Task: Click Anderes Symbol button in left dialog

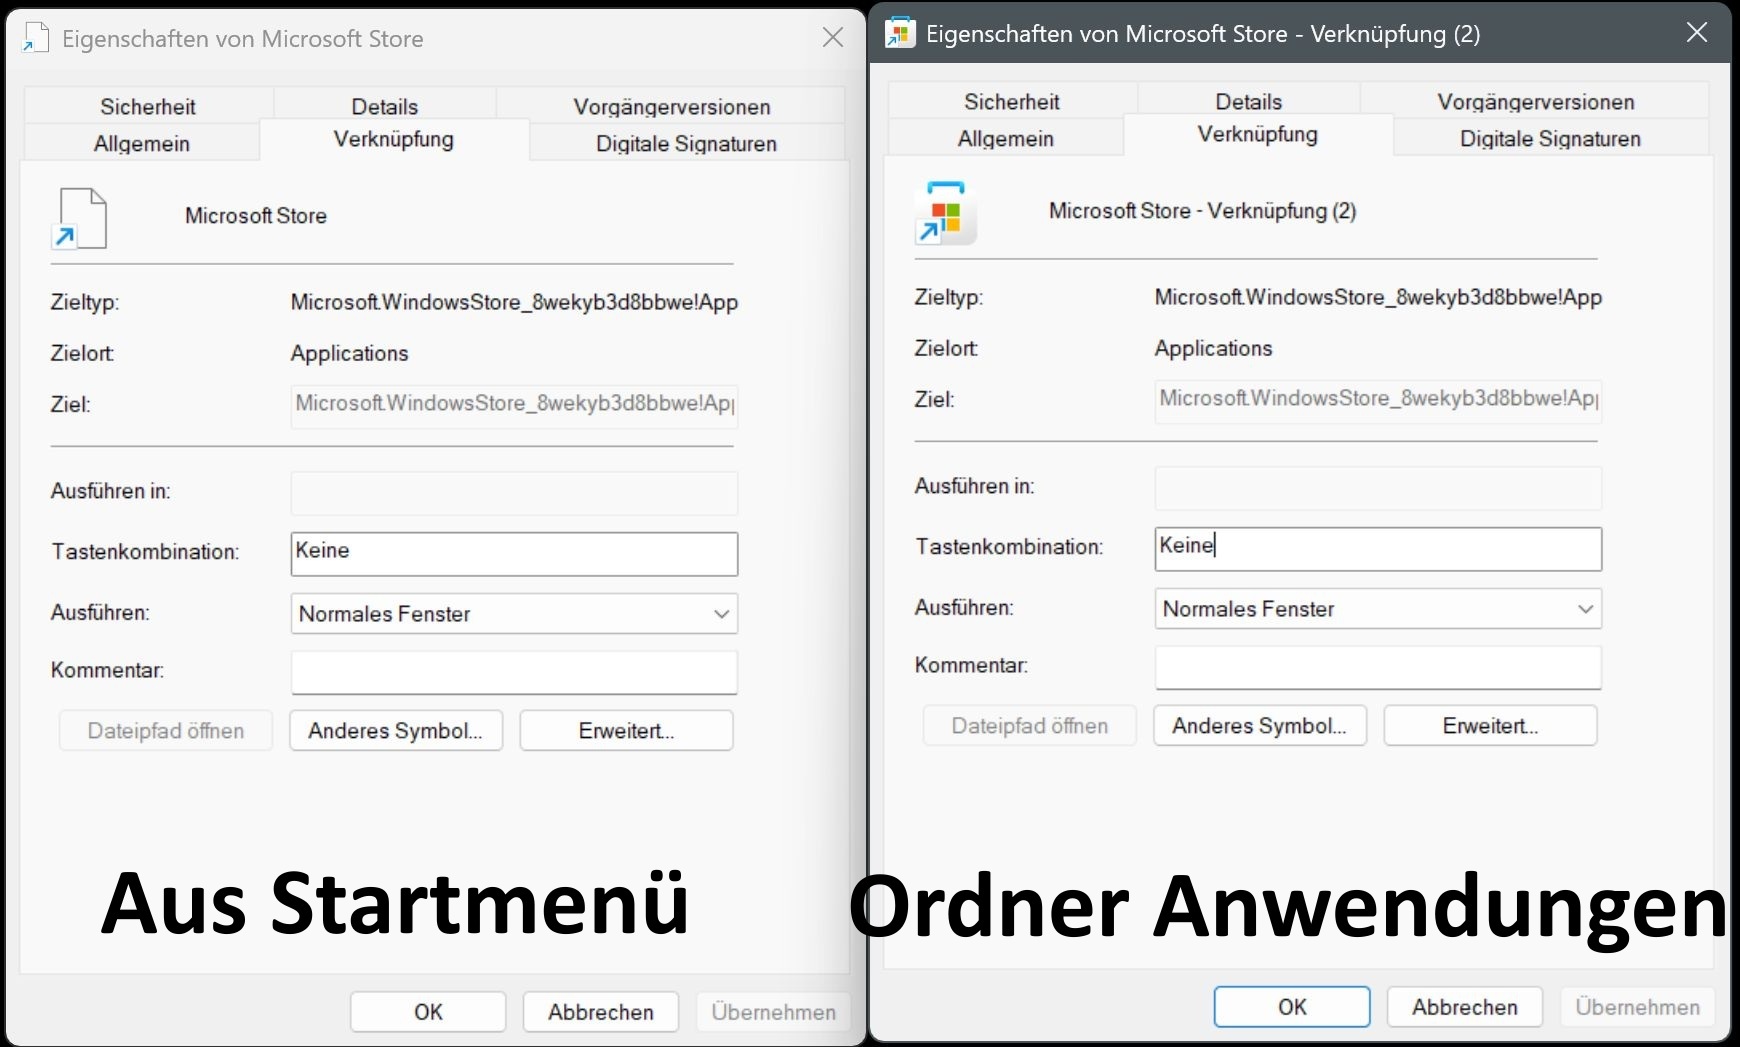Action: pyautogui.click(x=395, y=730)
